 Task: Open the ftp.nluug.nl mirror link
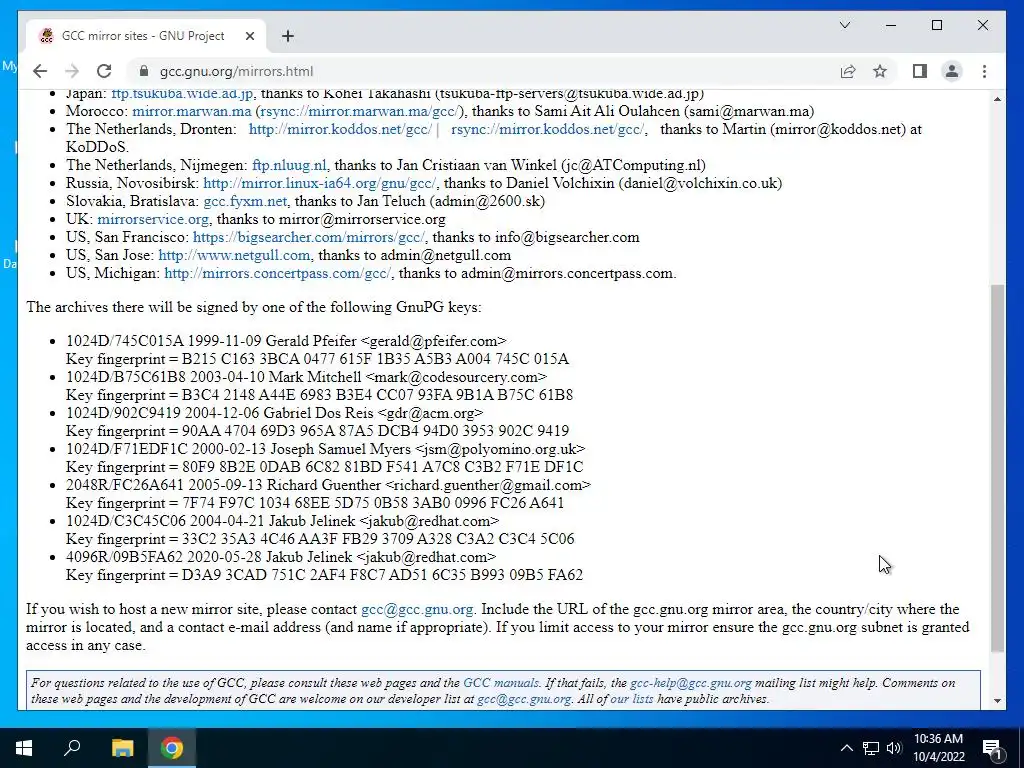pos(289,165)
